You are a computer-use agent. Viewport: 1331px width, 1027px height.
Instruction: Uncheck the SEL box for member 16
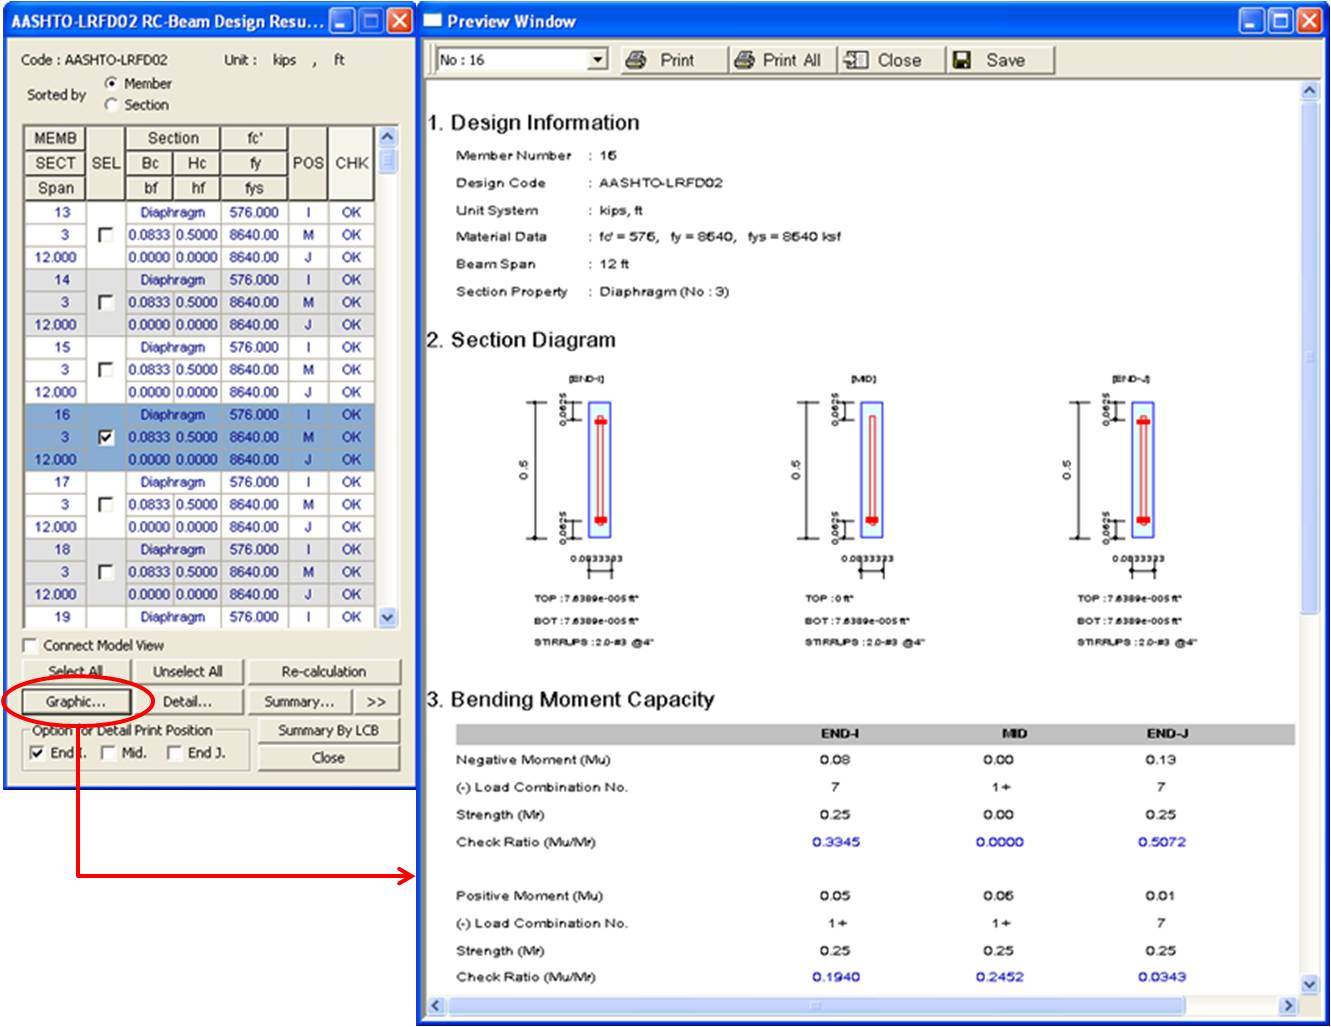(106, 437)
